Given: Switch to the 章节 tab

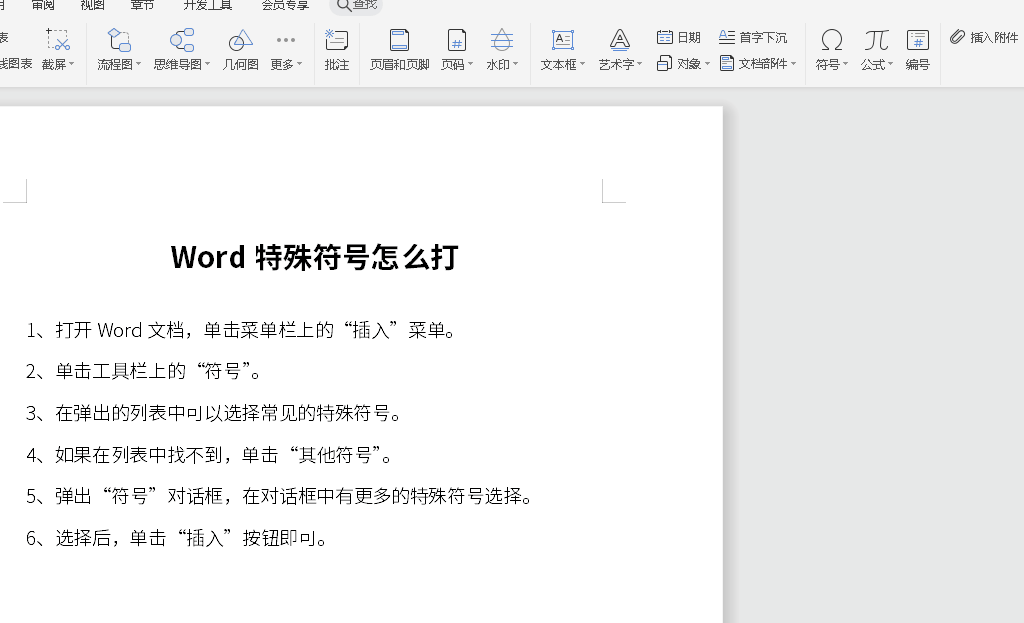Looking at the screenshot, I should 143,5.
